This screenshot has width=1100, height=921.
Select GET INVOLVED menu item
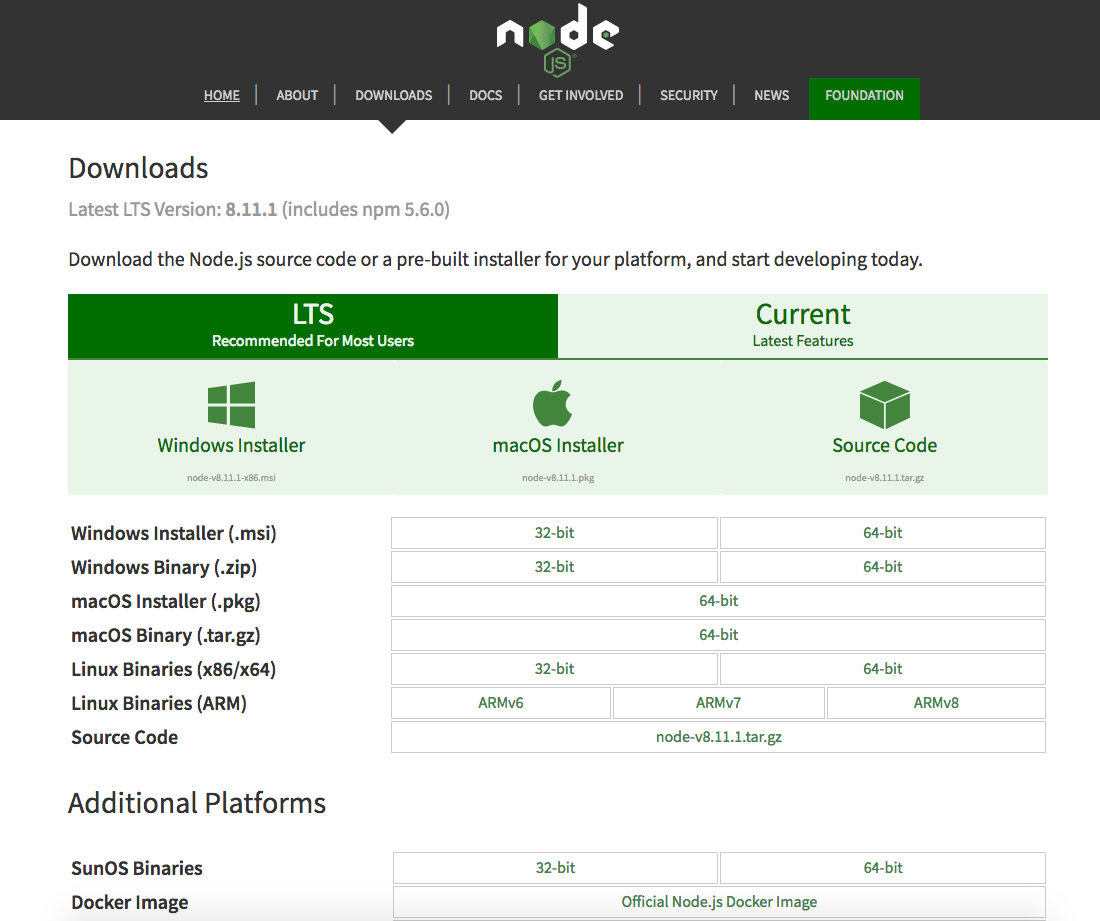click(x=581, y=95)
